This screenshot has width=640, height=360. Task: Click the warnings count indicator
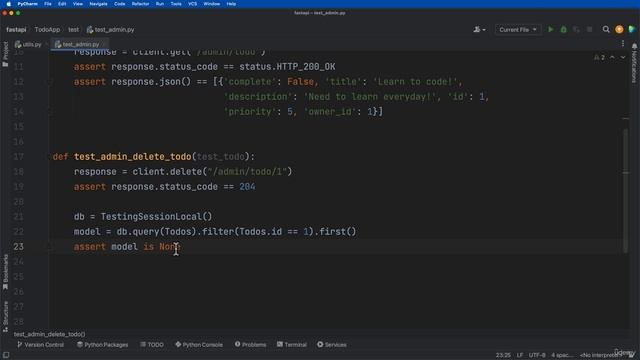(599, 58)
